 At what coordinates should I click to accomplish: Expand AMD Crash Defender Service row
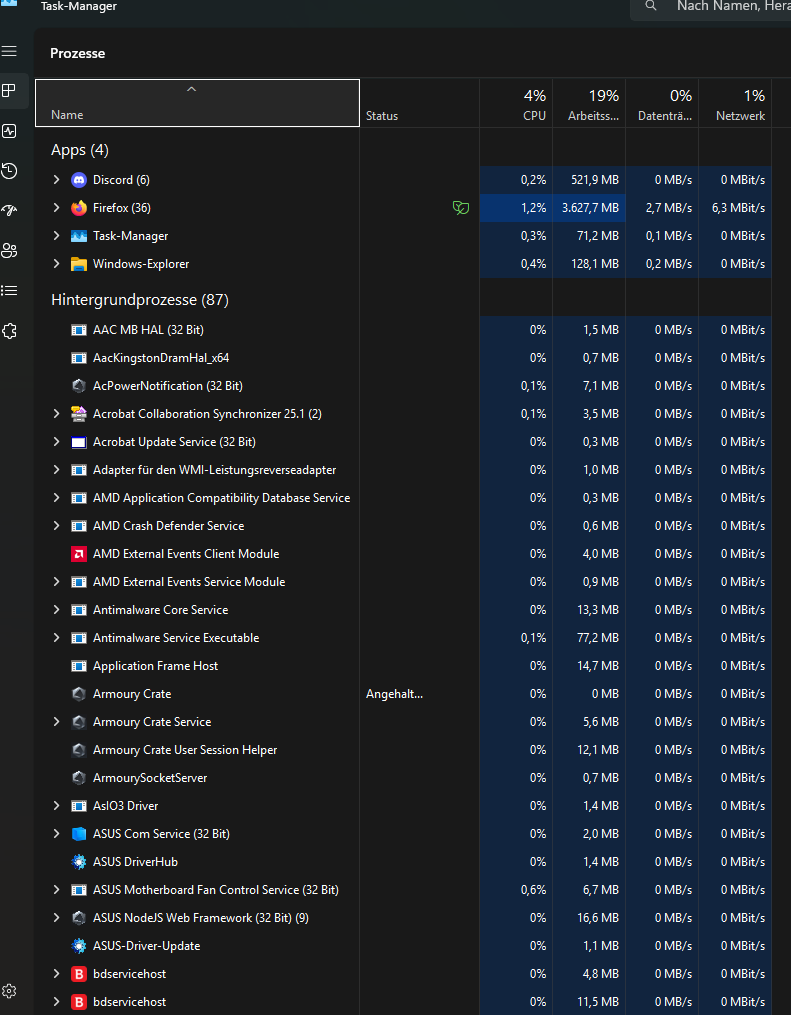(x=56, y=526)
